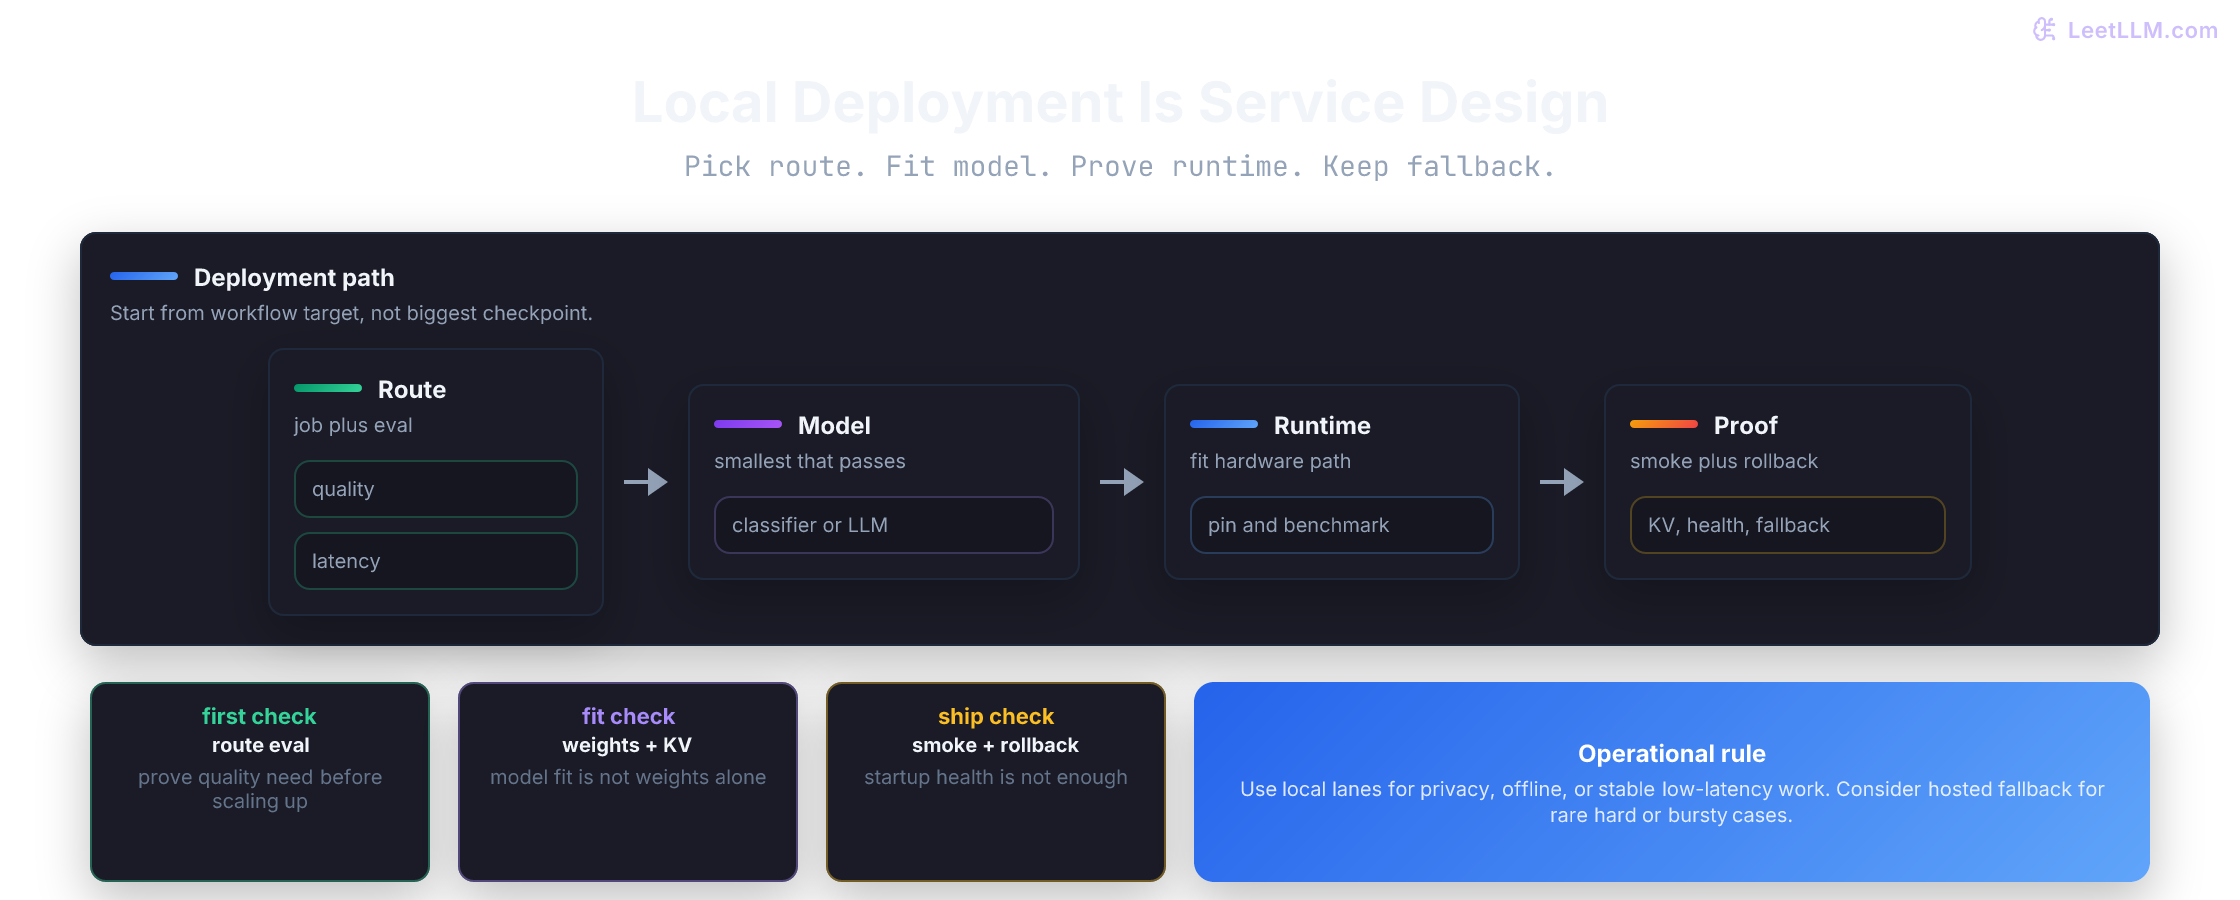Select the 'Use local lanes for privacy' paragraph

tap(1672, 802)
